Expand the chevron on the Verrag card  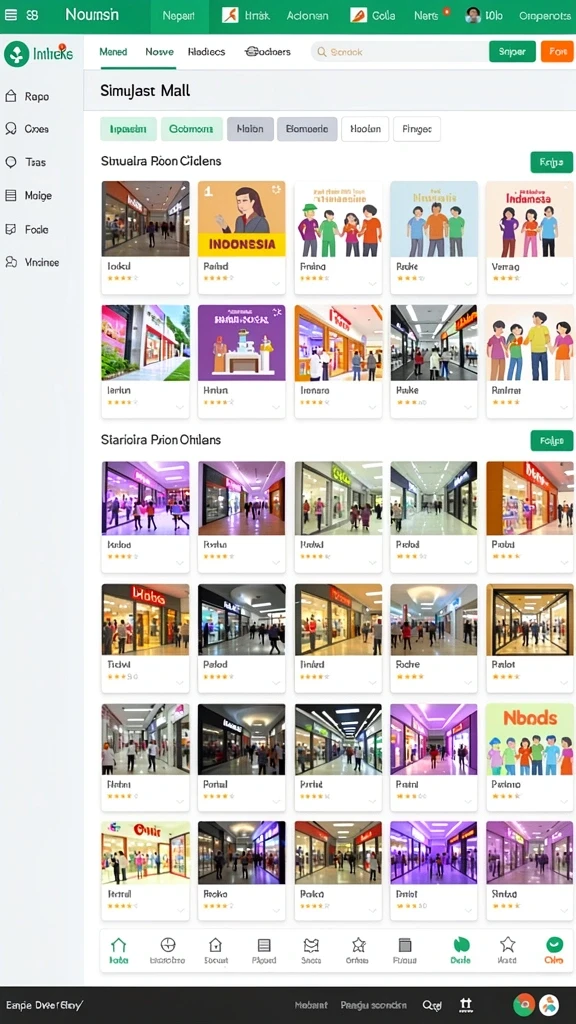tap(565, 284)
